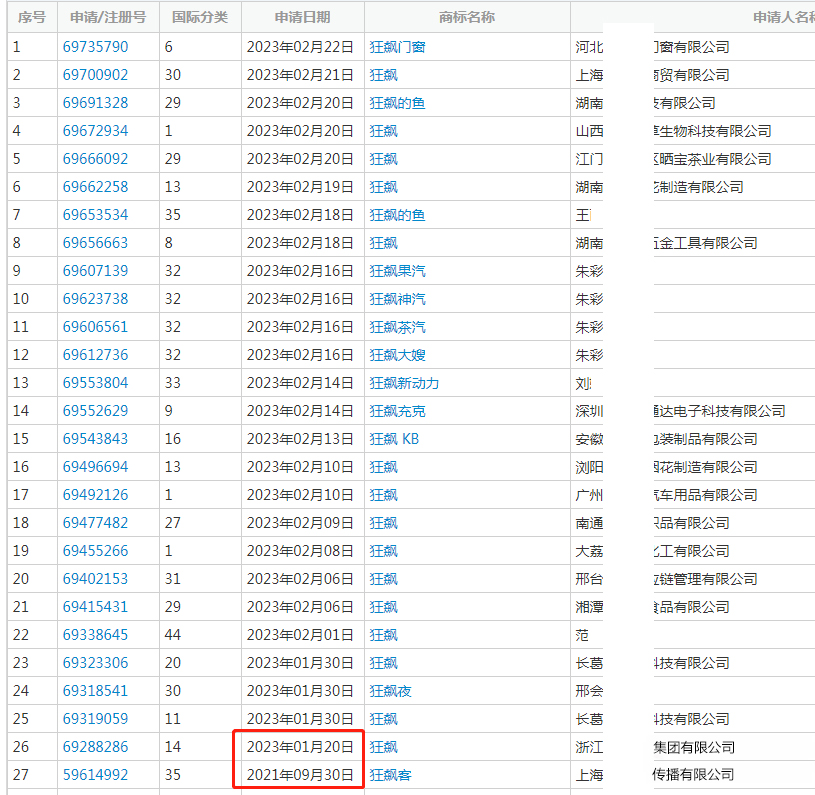The height and width of the screenshot is (795, 815).
Task: Click the 国际分类 column header
Action: (x=200, y=17)
